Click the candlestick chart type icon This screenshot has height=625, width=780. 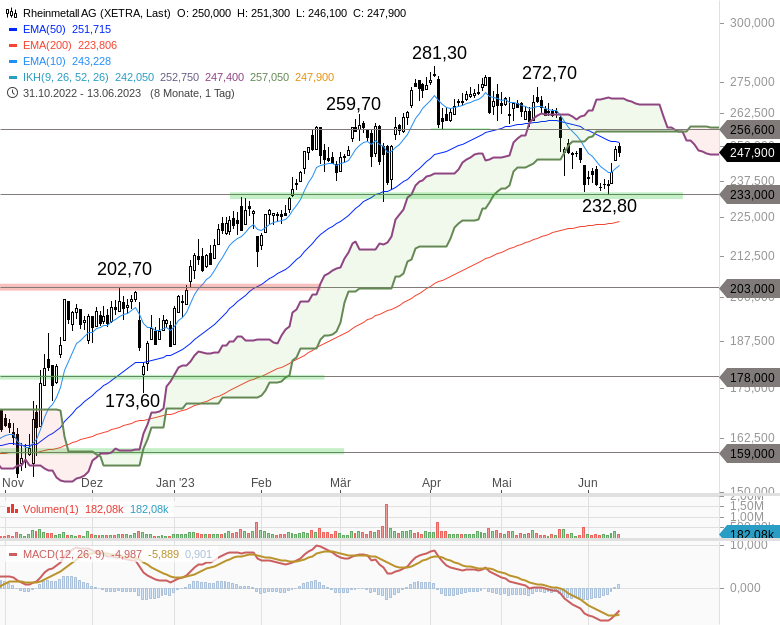click(11, 13)
